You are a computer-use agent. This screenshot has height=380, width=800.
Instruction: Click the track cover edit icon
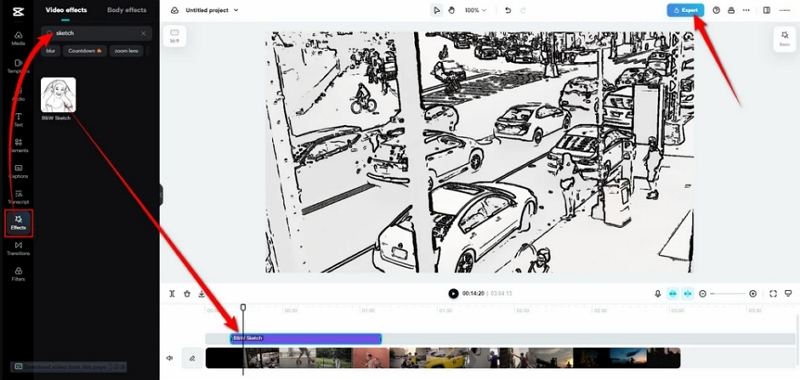tap(192, 358)
